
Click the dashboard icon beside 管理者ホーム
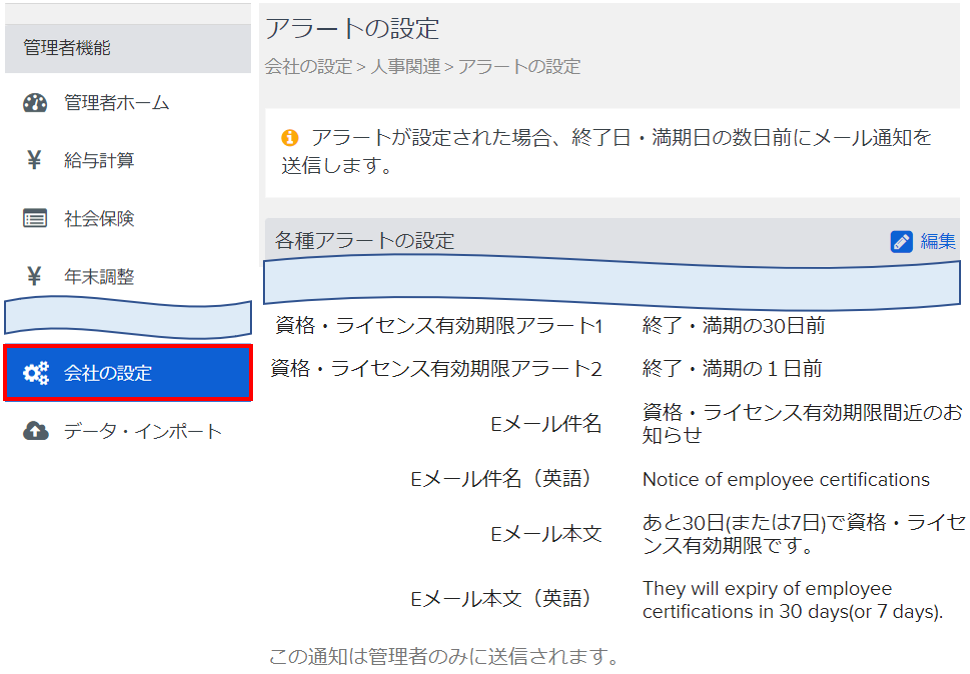(x=35, y=103)
